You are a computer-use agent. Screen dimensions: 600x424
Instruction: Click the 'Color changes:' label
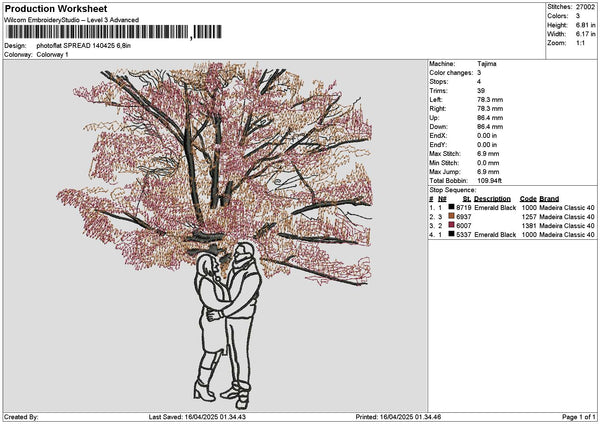pos(451,73)
